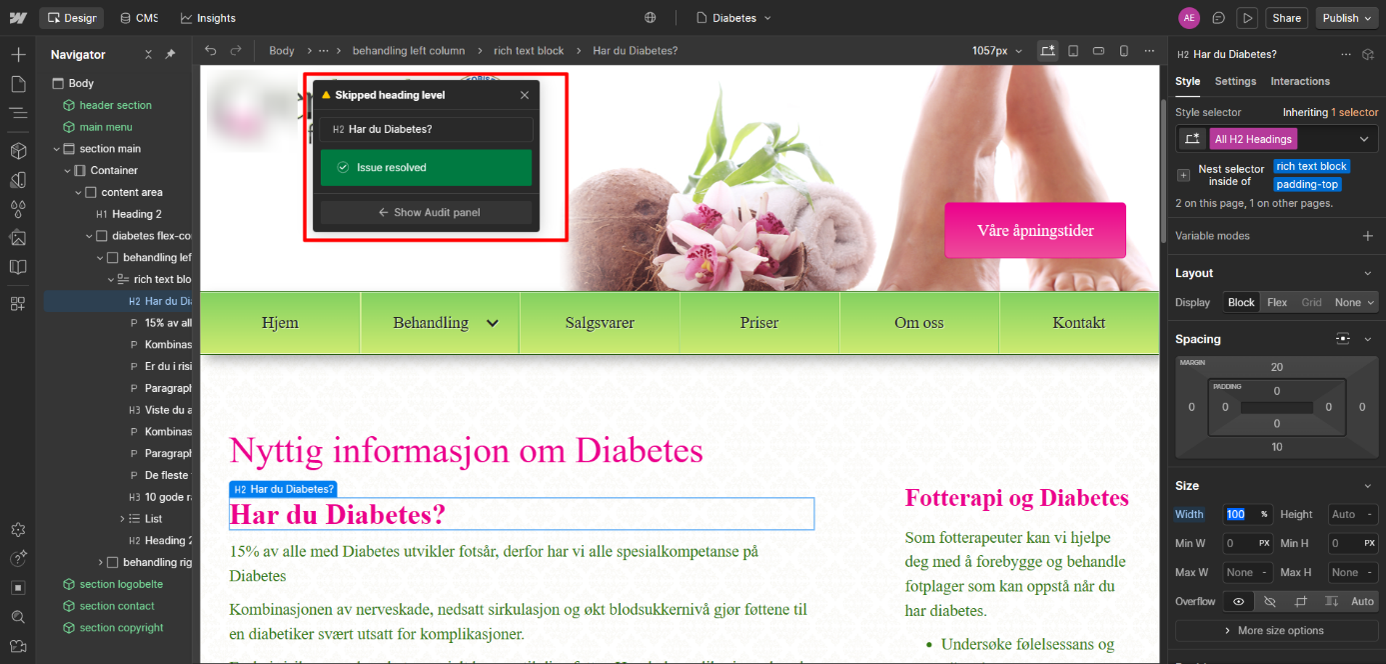Open the comments speech bubble icon
Viewport: 1386px width, 664px height.
coord(1218,18)
